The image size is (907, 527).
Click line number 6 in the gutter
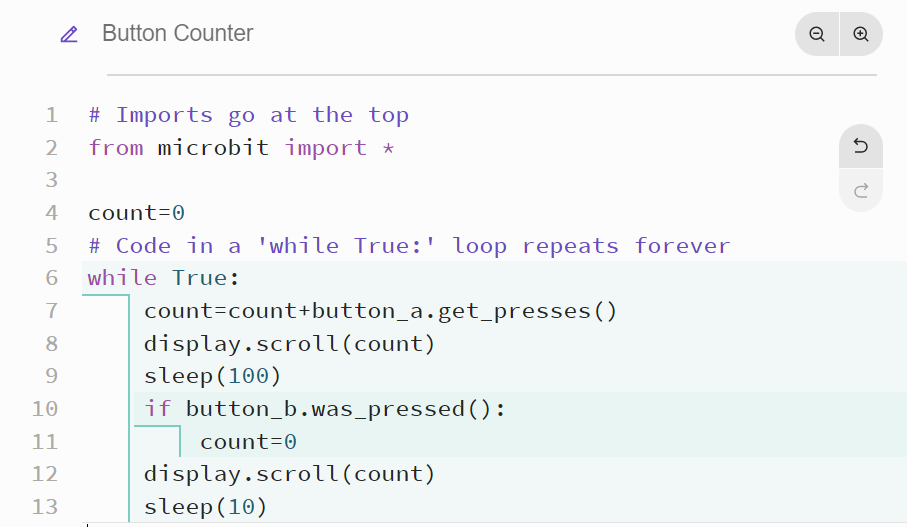pyautogui.click(x=51, y=278)
